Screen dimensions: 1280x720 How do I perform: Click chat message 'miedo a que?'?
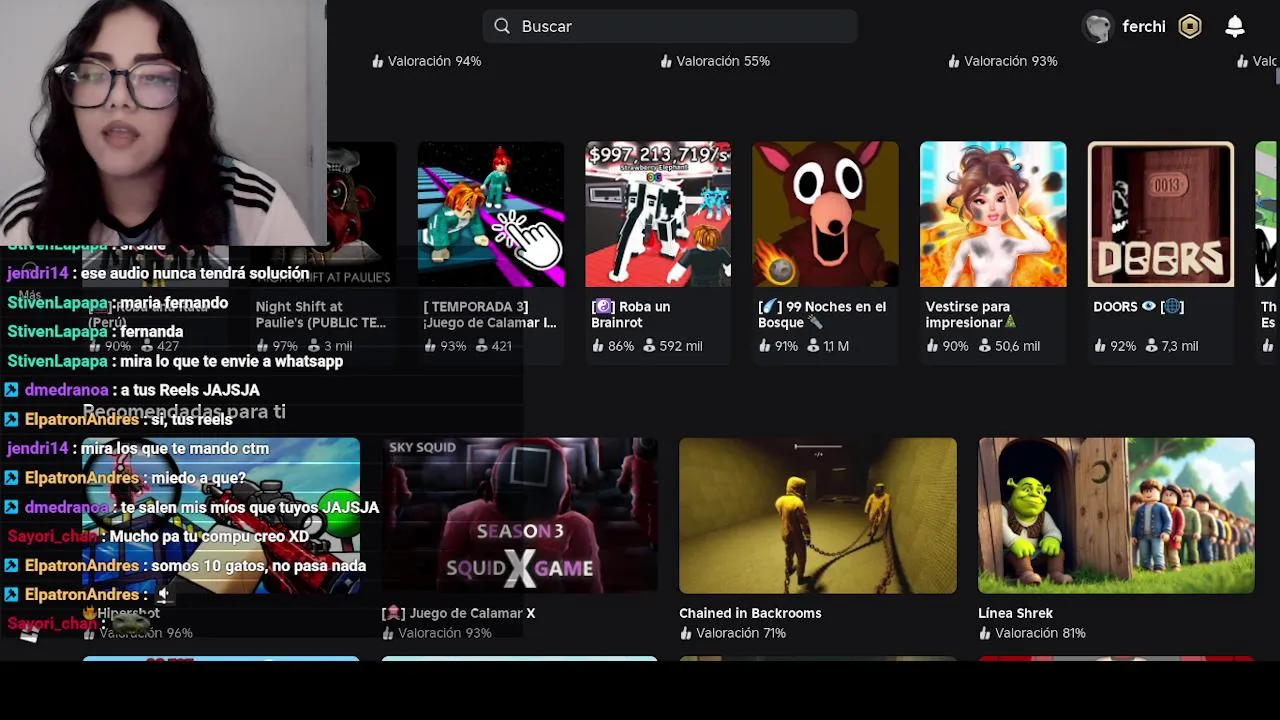tap(199, 478)
